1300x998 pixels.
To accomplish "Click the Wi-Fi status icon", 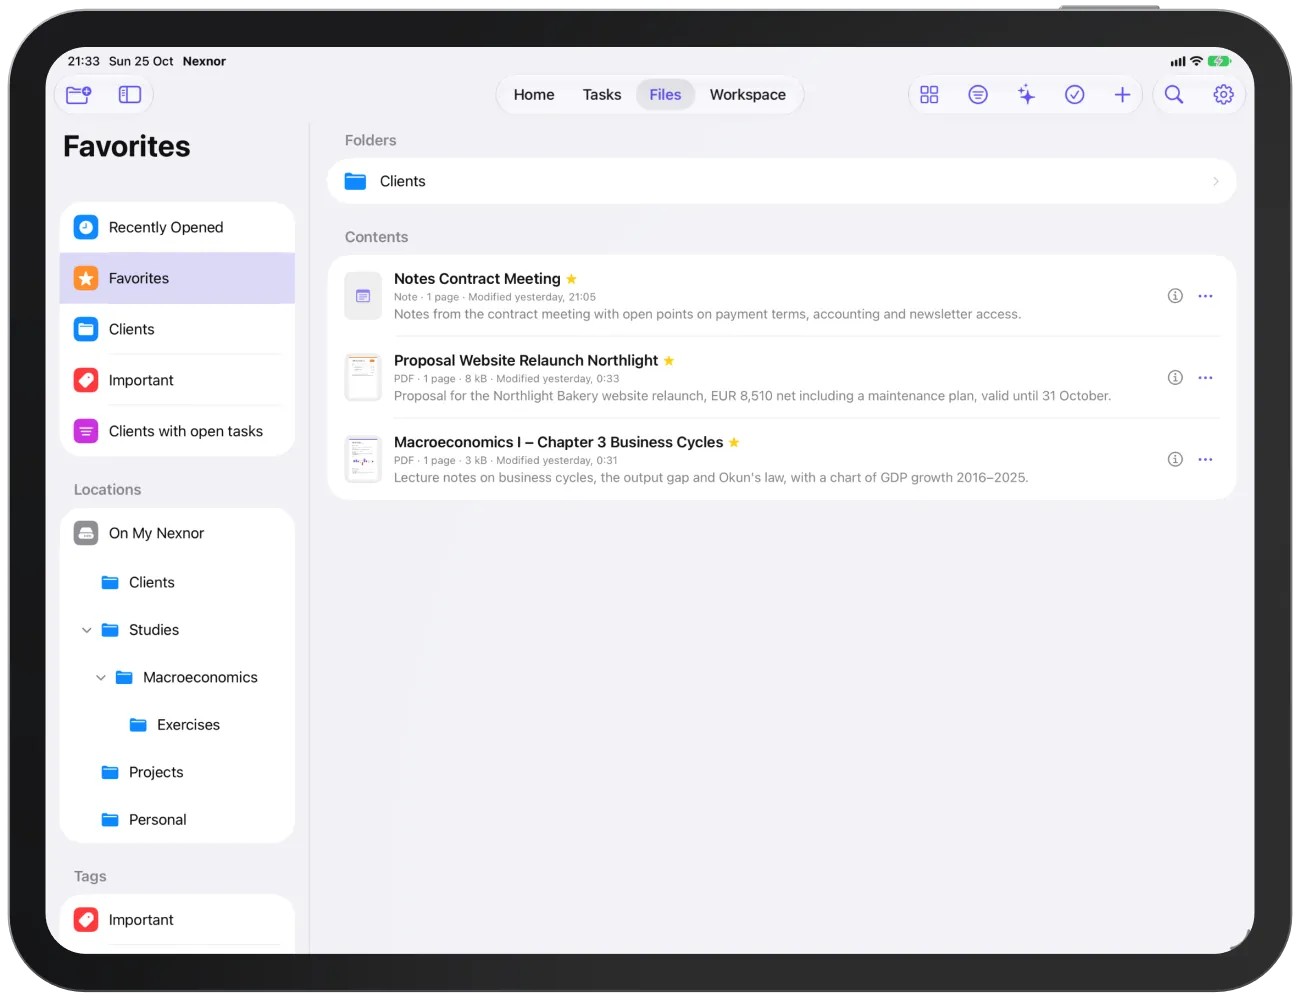I will tap(1196, 61).
